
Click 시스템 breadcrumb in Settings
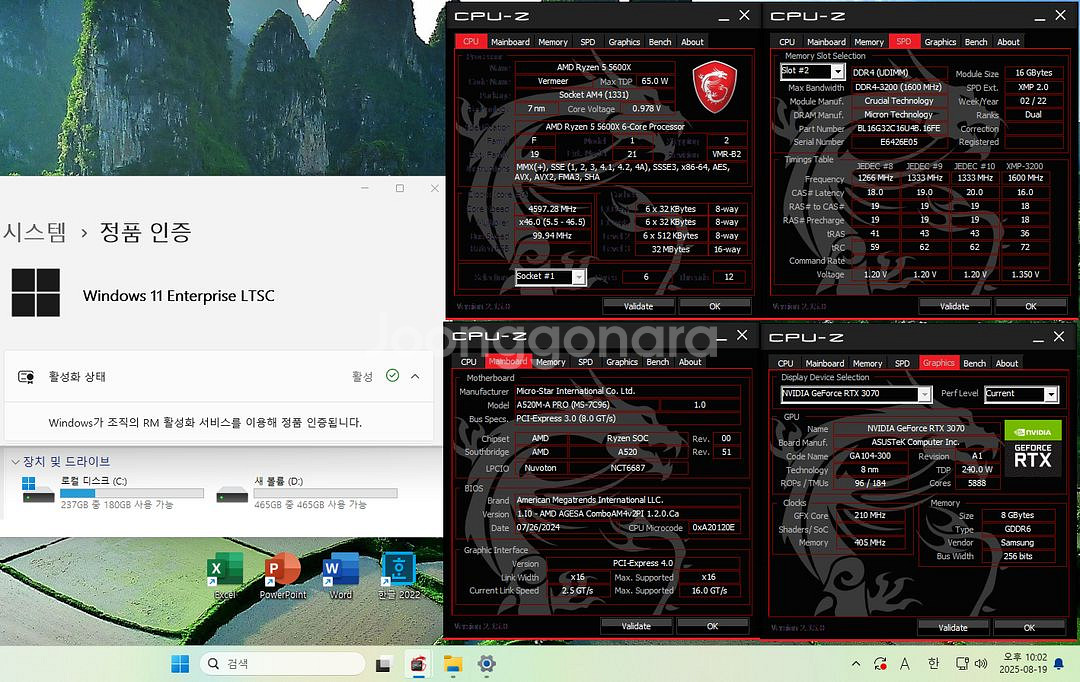tap(34, 231)
